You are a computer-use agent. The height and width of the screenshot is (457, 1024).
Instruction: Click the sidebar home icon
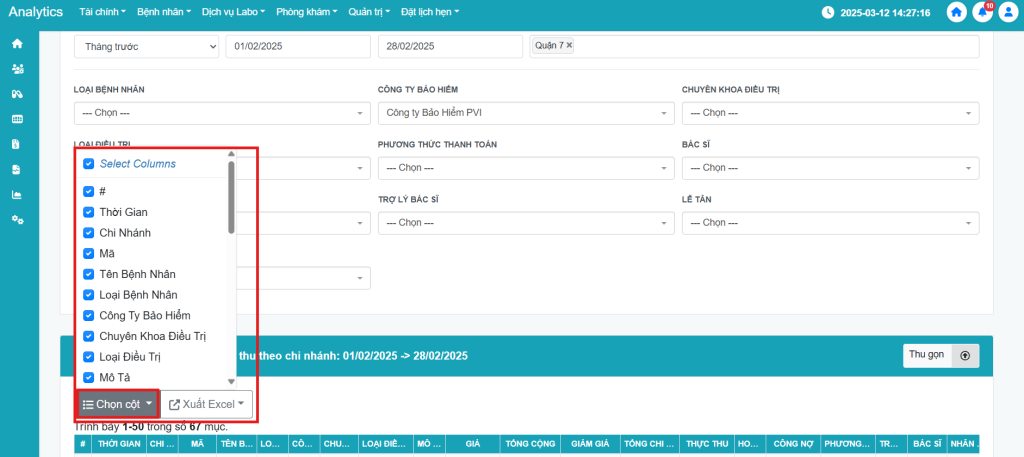(x=17, y=44)
